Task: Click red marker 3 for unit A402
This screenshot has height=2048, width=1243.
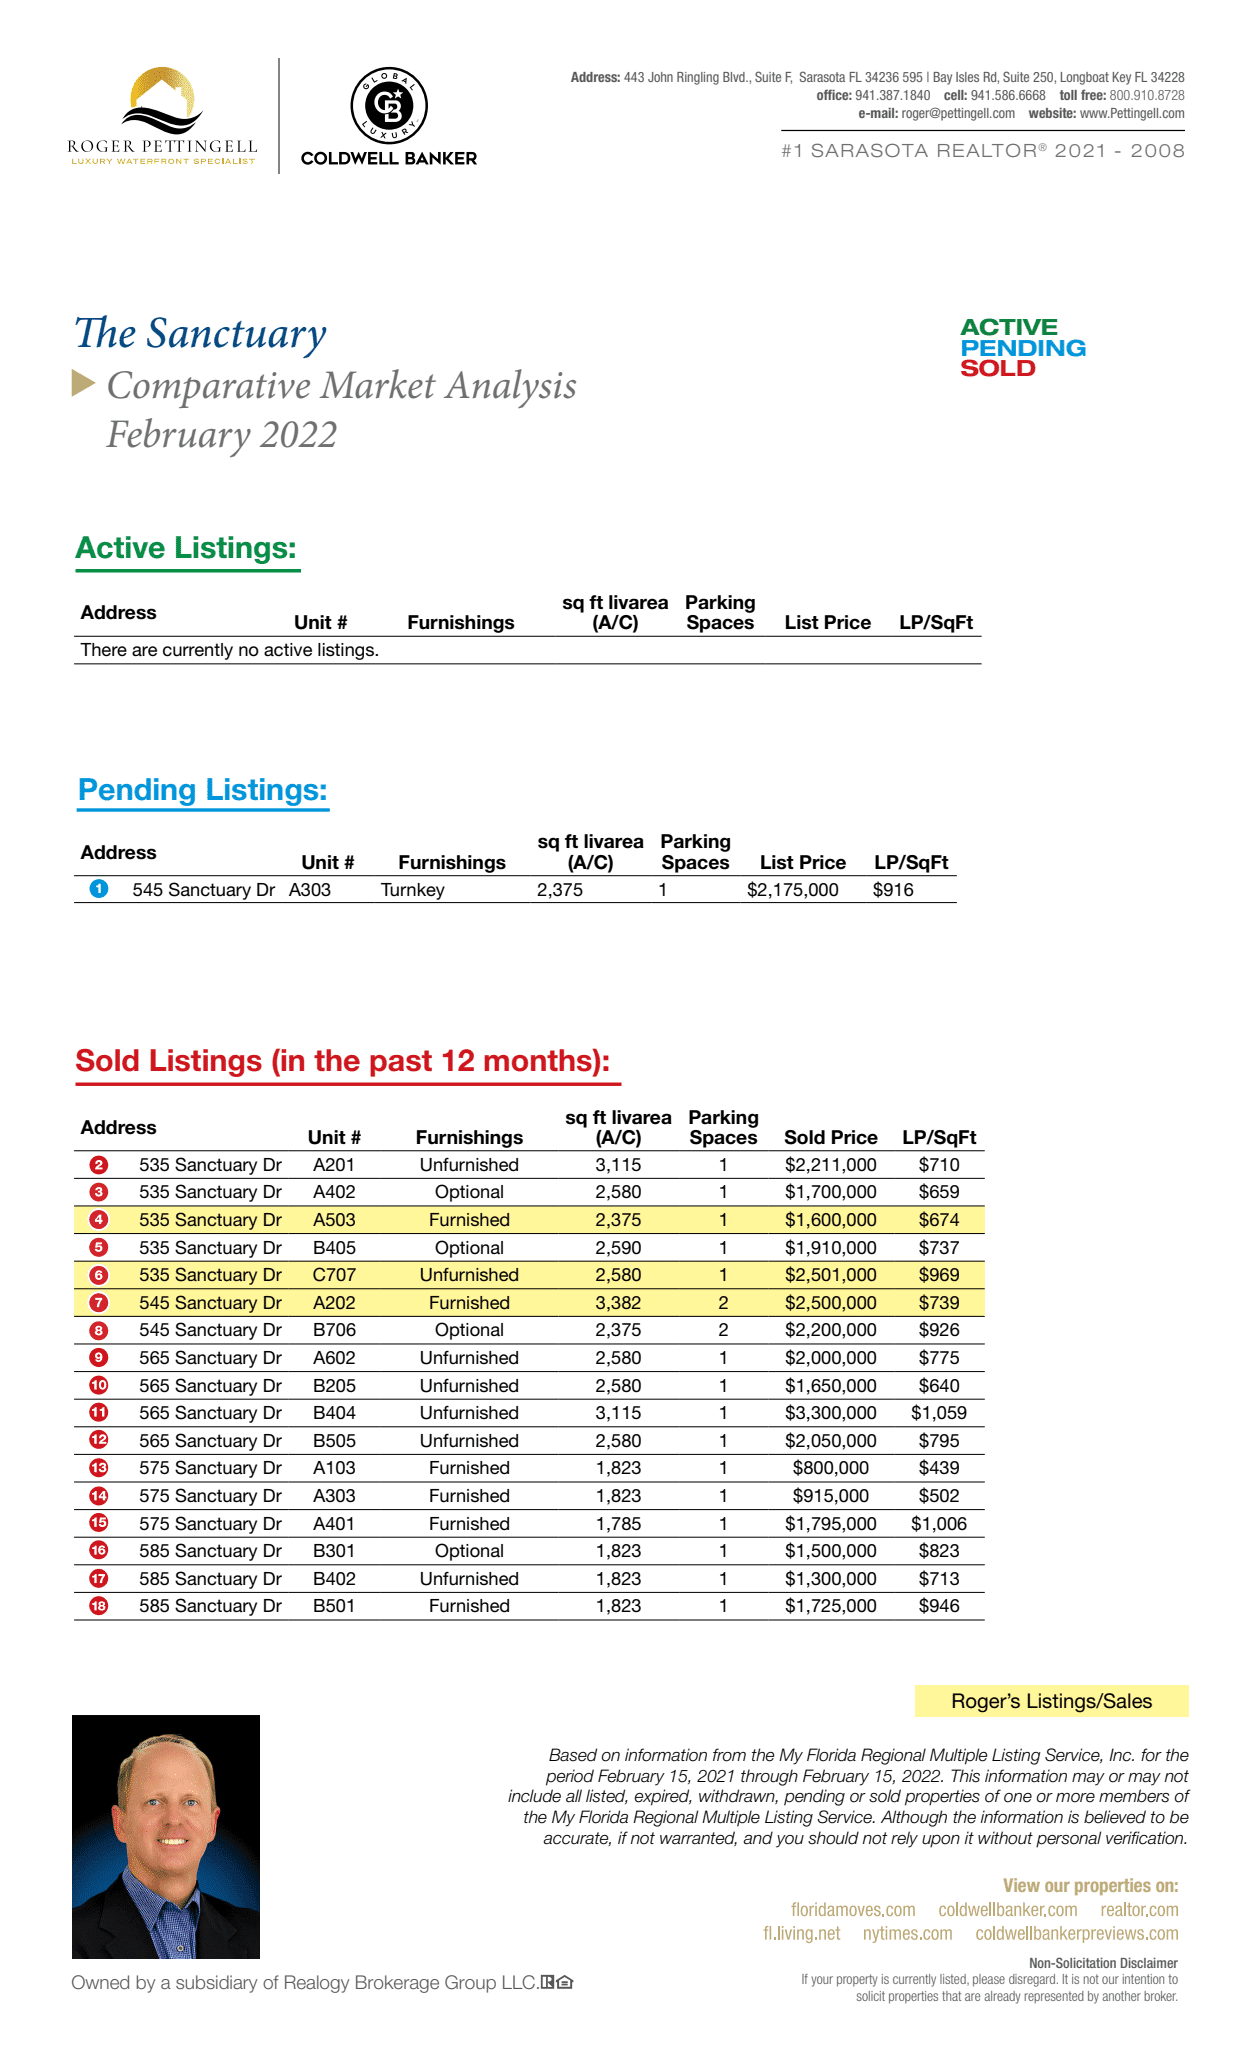Action: [x=98, y=1192]
